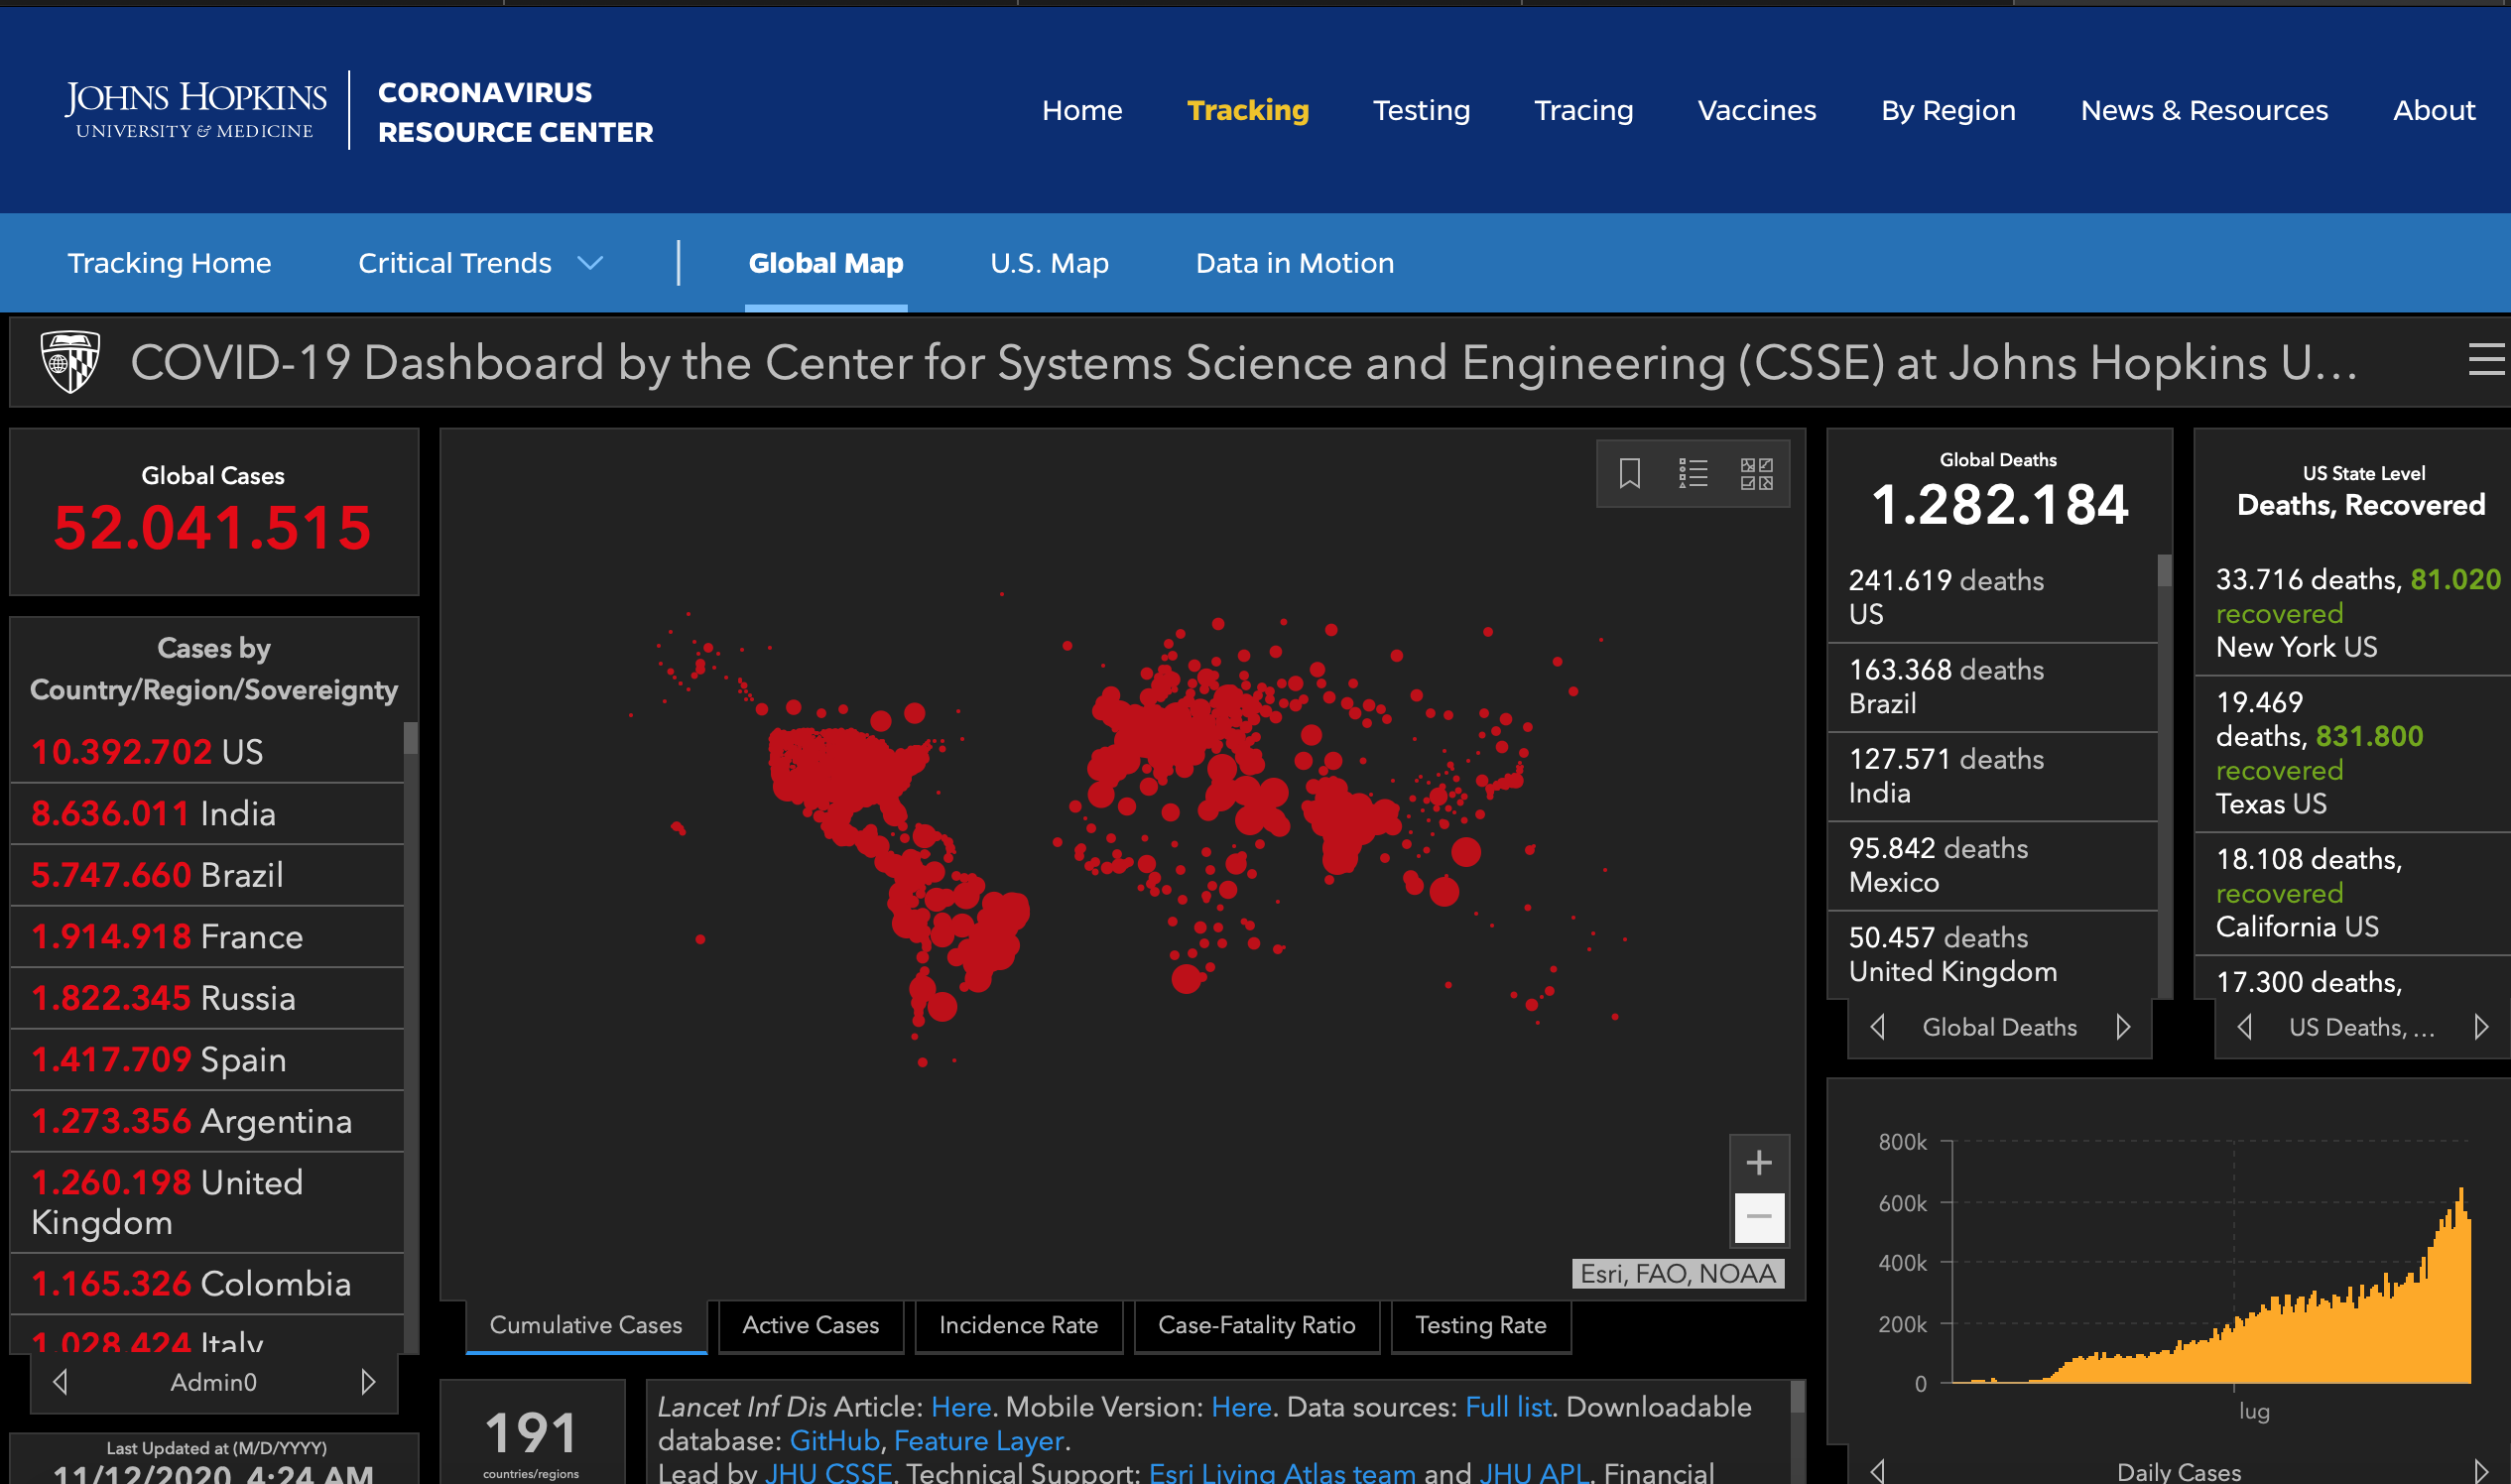Click right arrow beside Global Deaths
This screenshot has height=1484, width=2511.
pos(2123,1027)
